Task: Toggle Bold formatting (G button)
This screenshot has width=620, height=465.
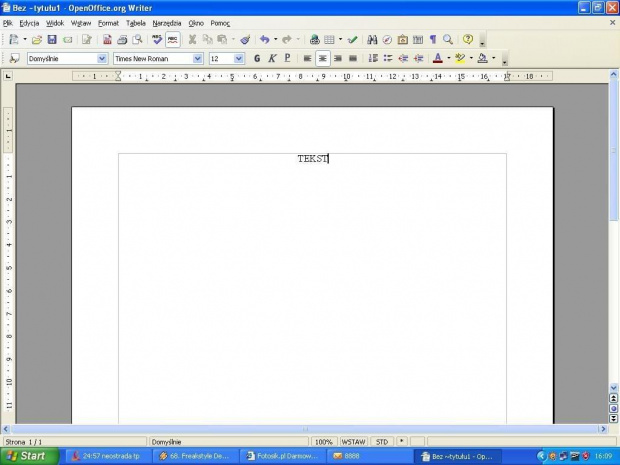Action: (257, 58)
